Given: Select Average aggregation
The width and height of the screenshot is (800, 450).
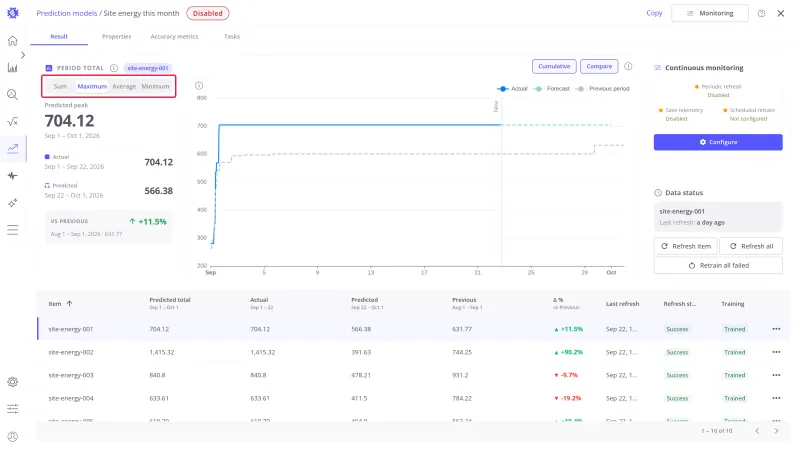Looking at the screenshot, I should (x=124, y=86).
